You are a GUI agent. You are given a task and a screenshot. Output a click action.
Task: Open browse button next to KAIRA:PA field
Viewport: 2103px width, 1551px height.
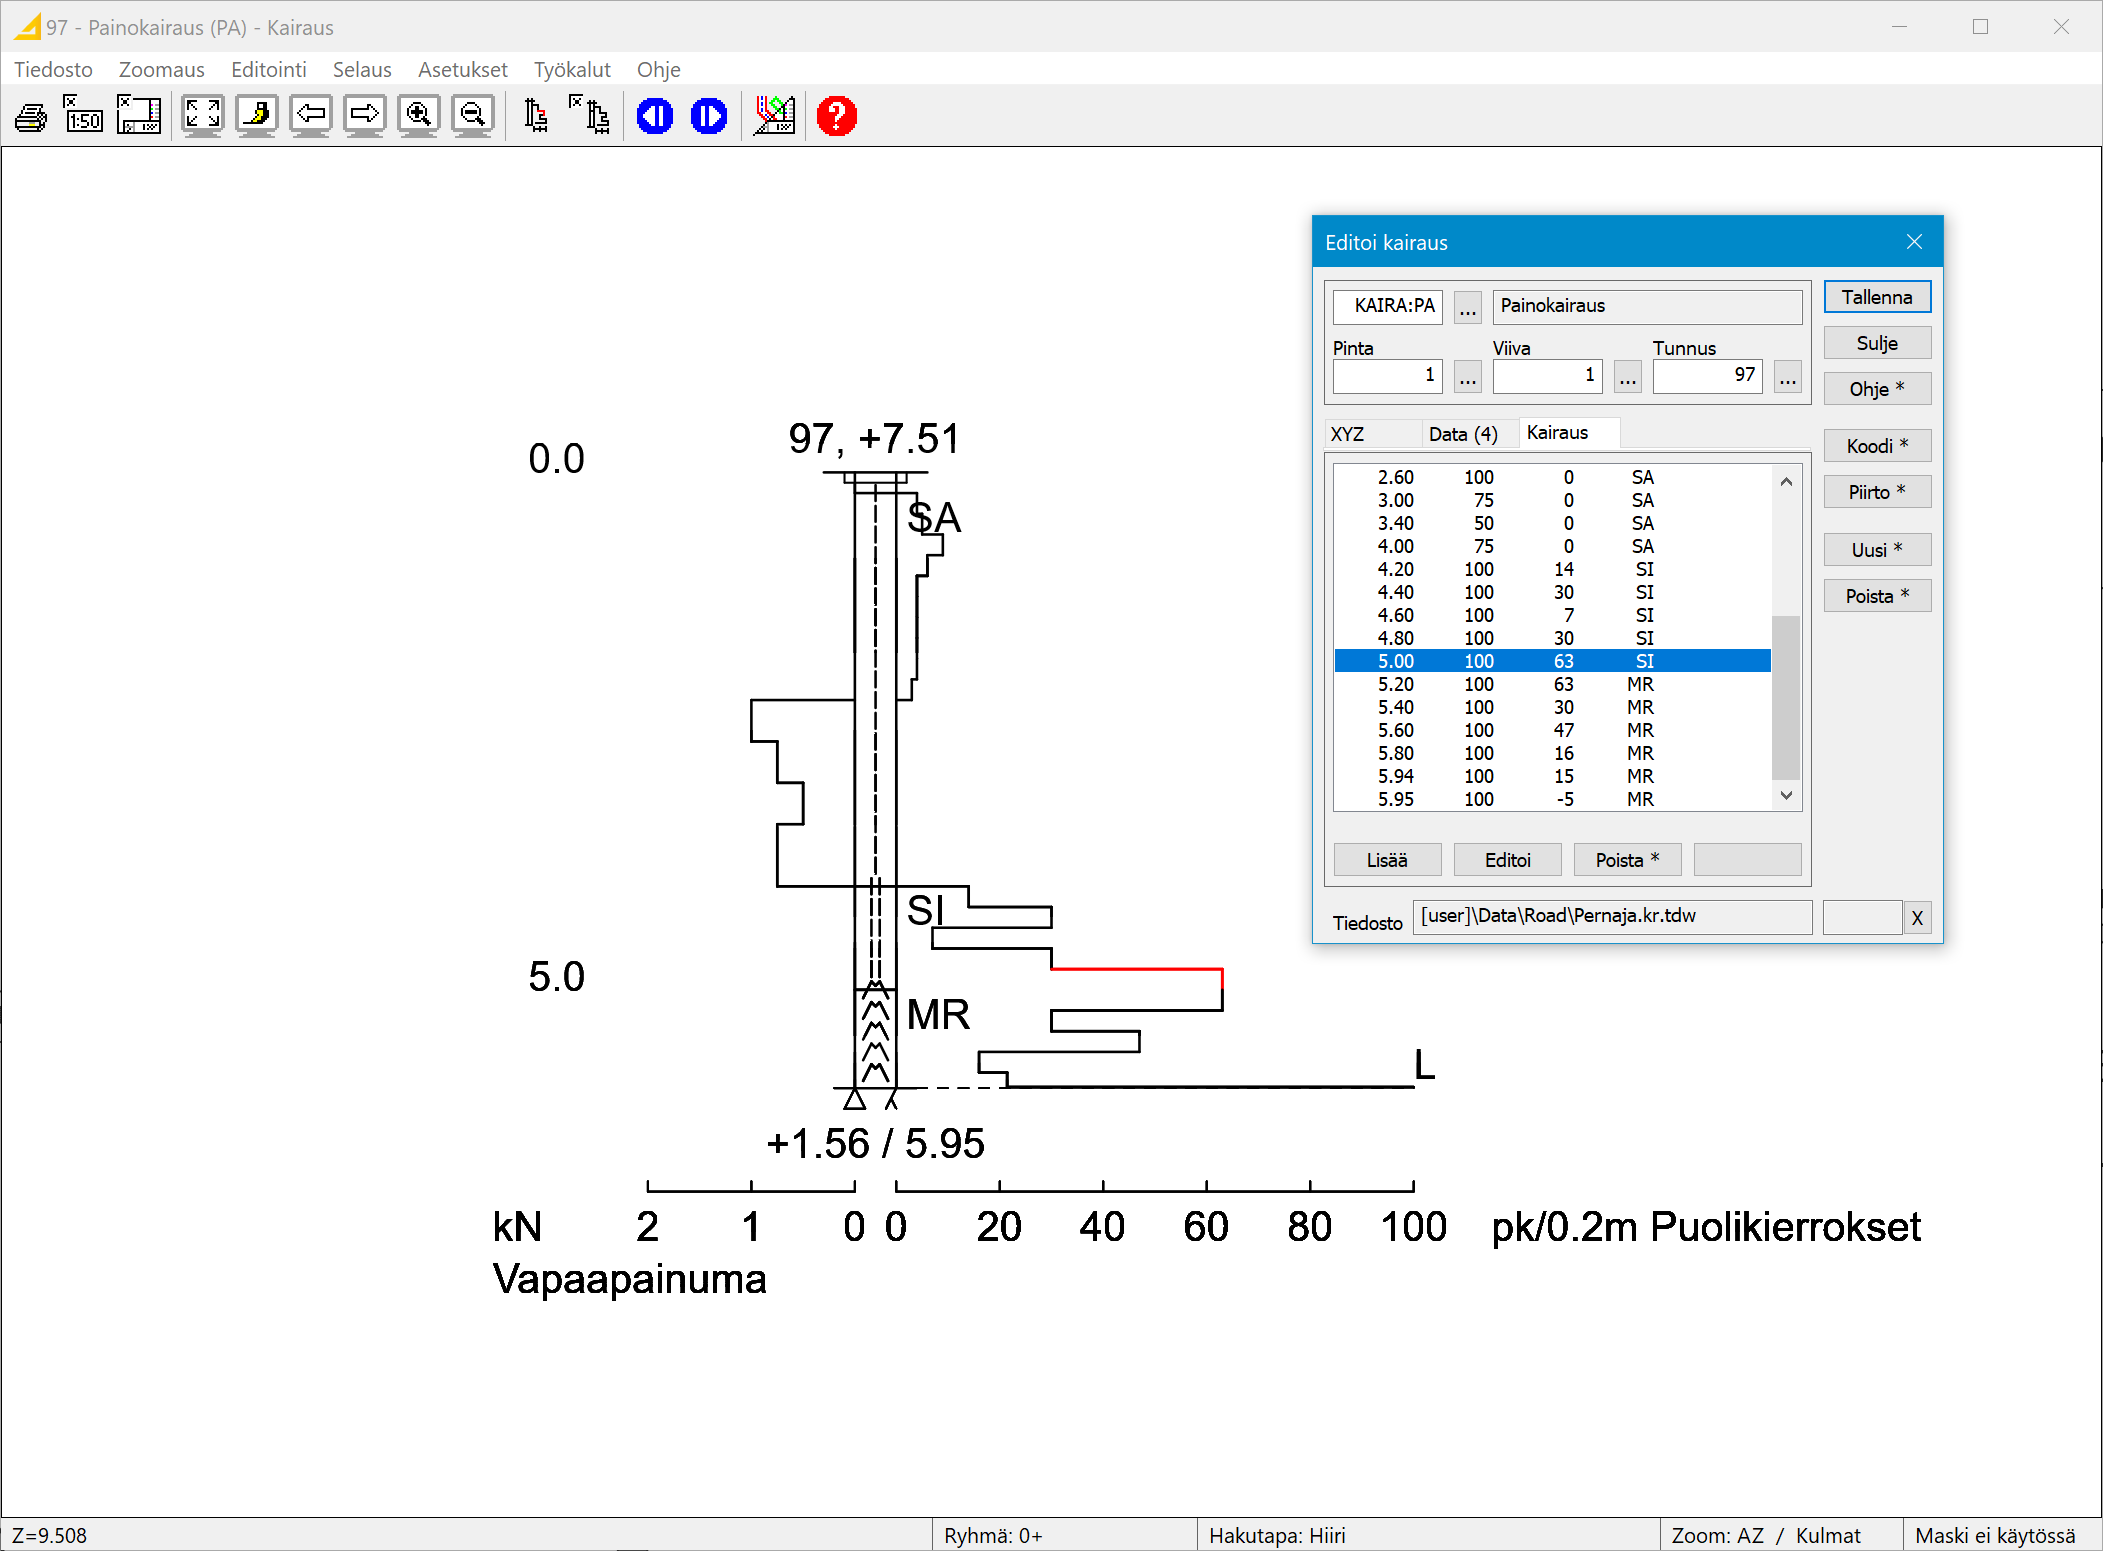tap(1467, 307)
